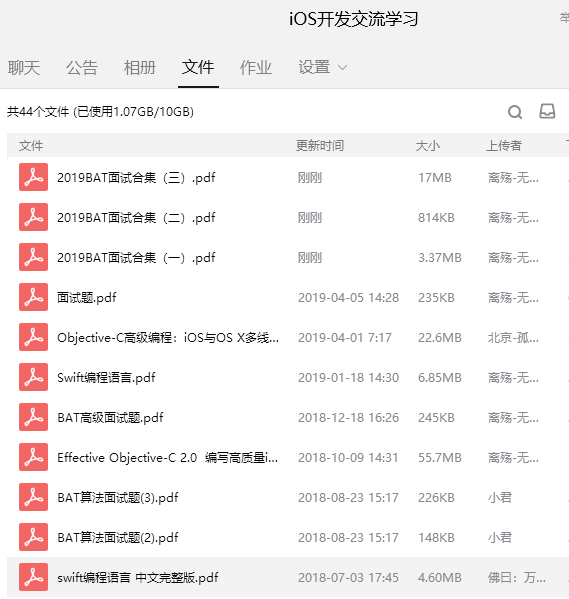
Task: Open file 面试题.pdf
Action: [87, 298]
